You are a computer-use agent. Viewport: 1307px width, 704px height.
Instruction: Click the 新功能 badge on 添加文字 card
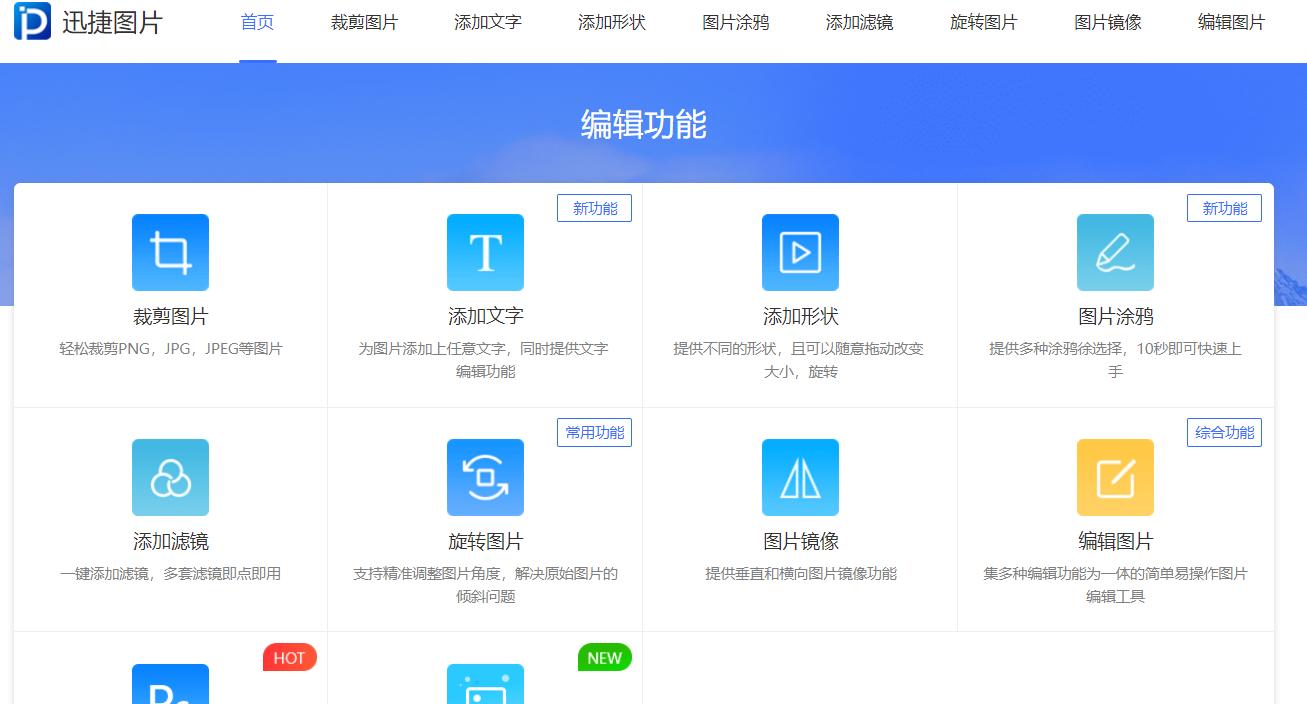[594, 208]
